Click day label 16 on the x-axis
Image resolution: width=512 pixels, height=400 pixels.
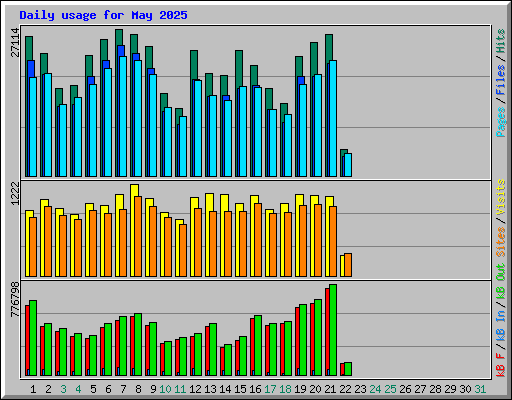pyautogui.click(x=255, y=389)
